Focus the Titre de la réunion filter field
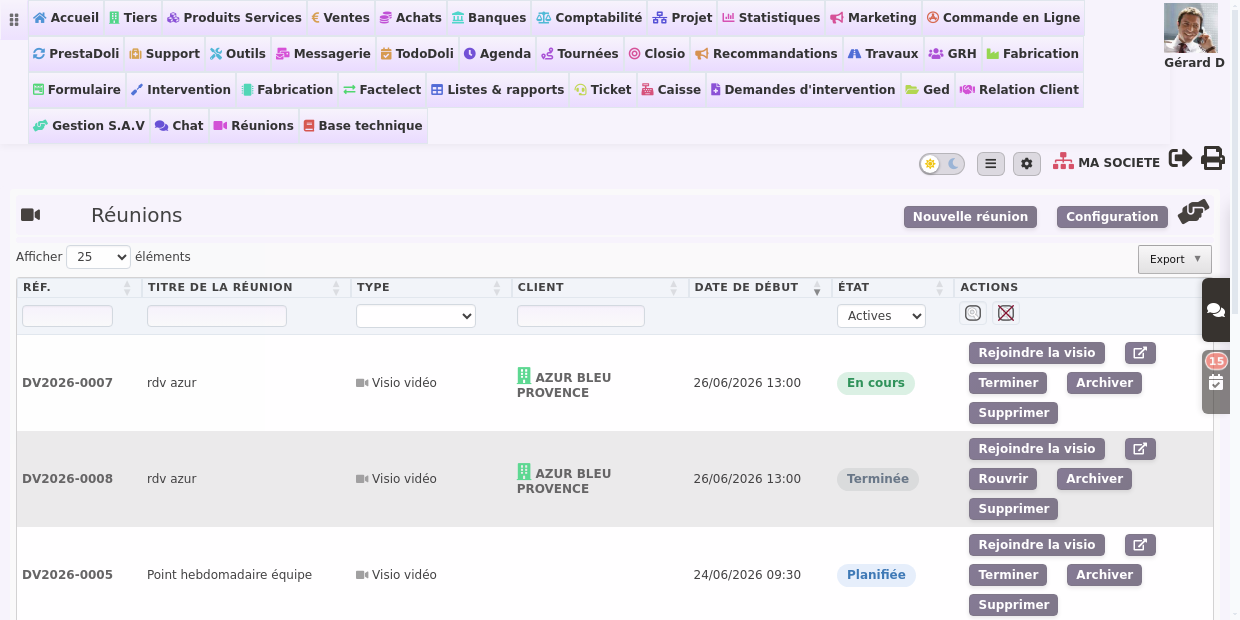This screenshot has width=1240, height=620. pos(217,316)
